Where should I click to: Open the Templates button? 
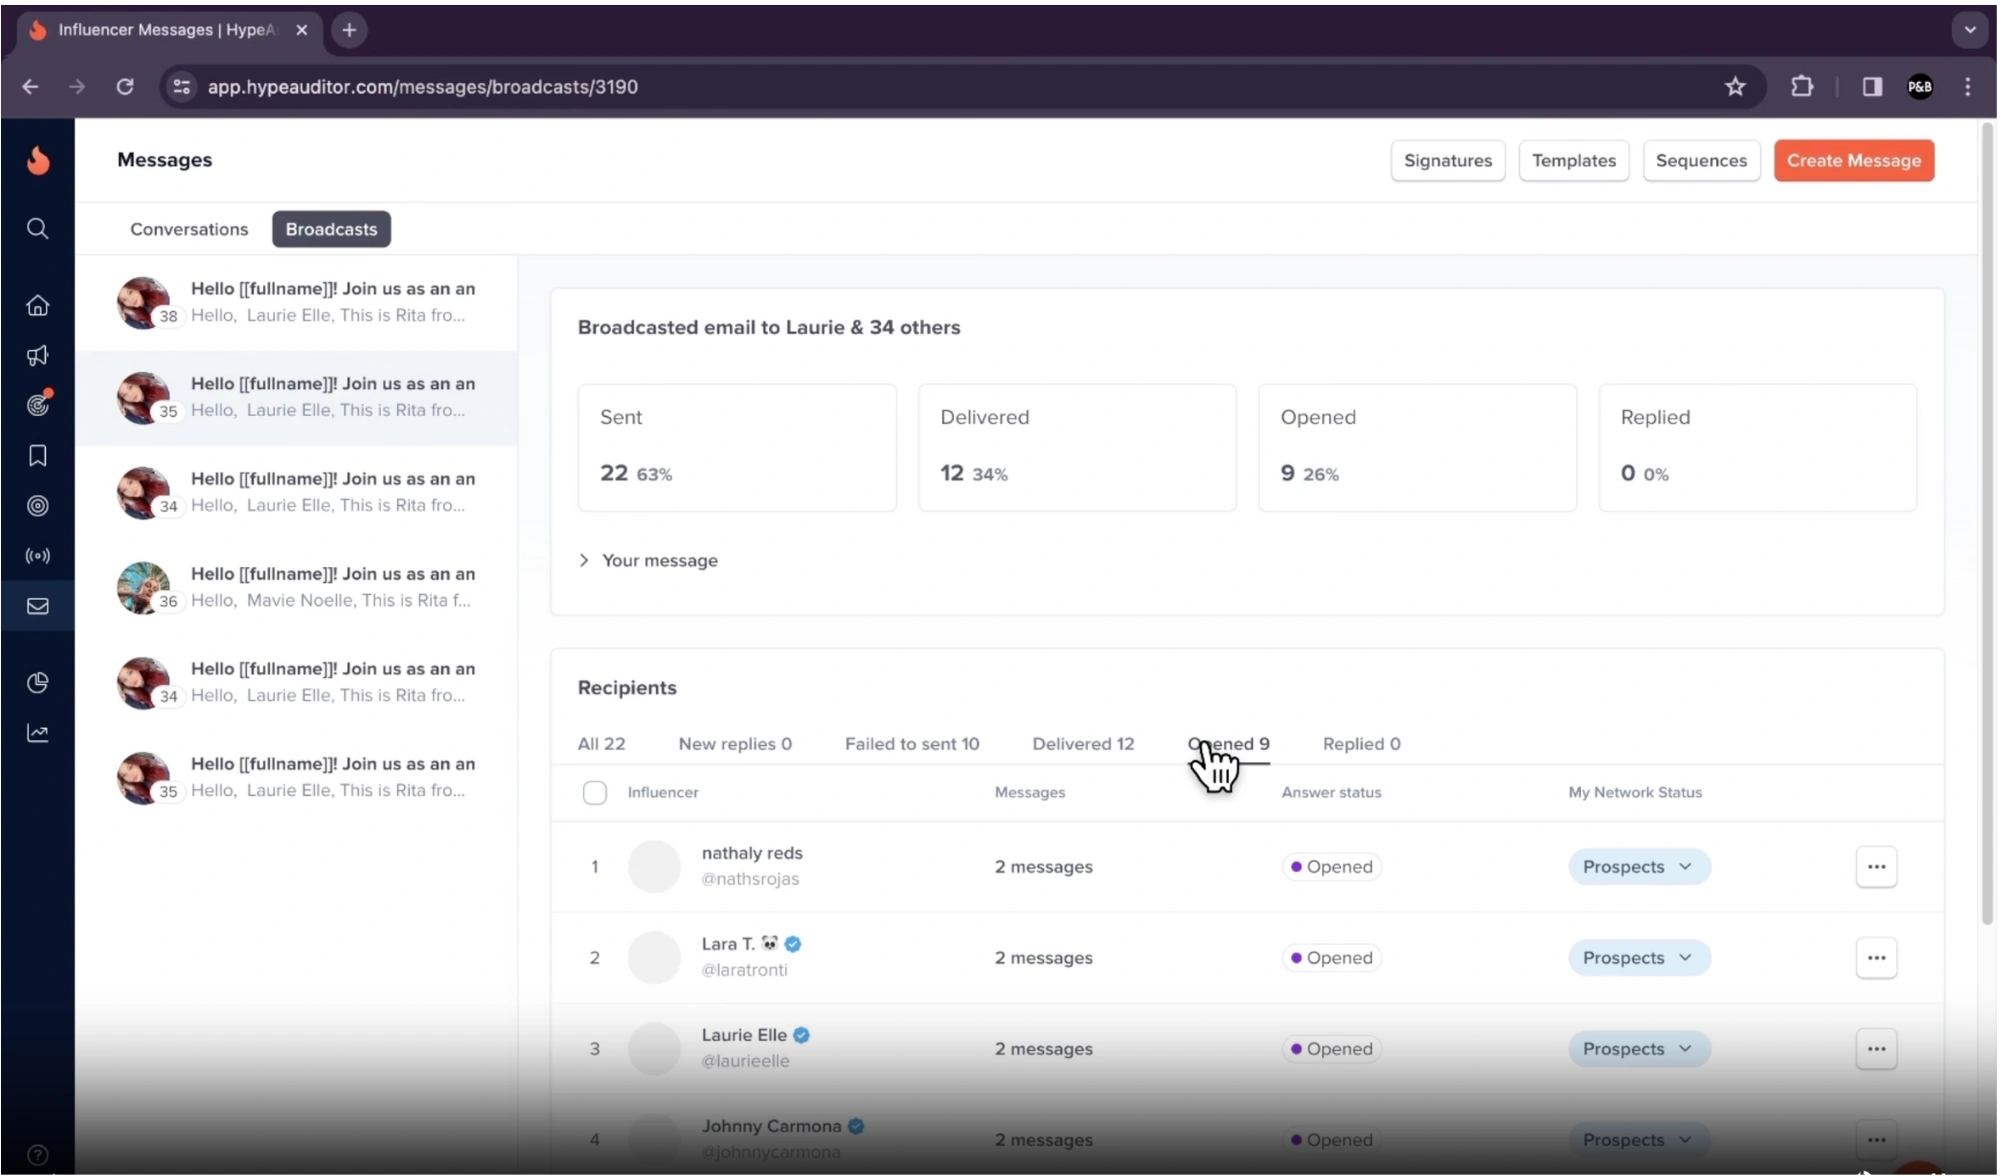pyautogui.click(x=1573, y=161)
